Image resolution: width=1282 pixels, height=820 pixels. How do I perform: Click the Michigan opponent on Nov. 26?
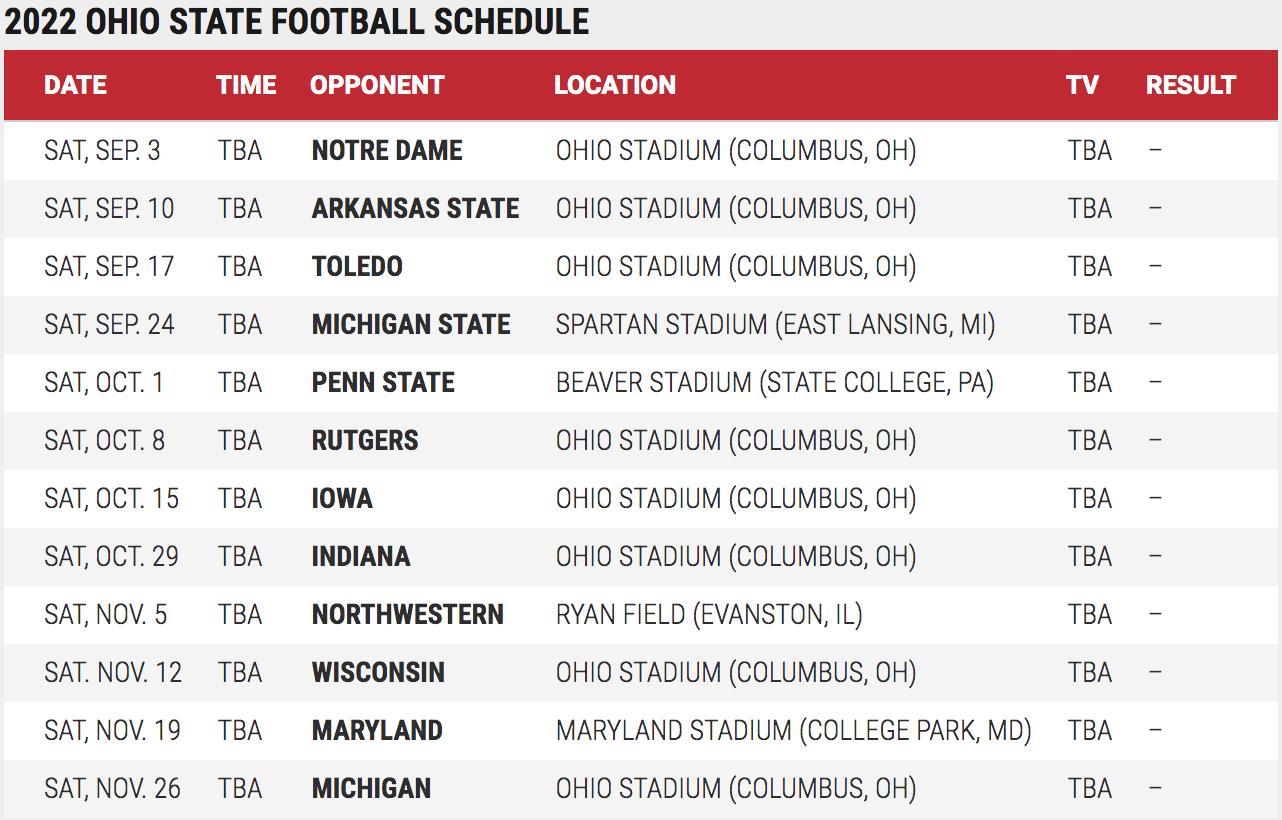(x=371, y=789)
